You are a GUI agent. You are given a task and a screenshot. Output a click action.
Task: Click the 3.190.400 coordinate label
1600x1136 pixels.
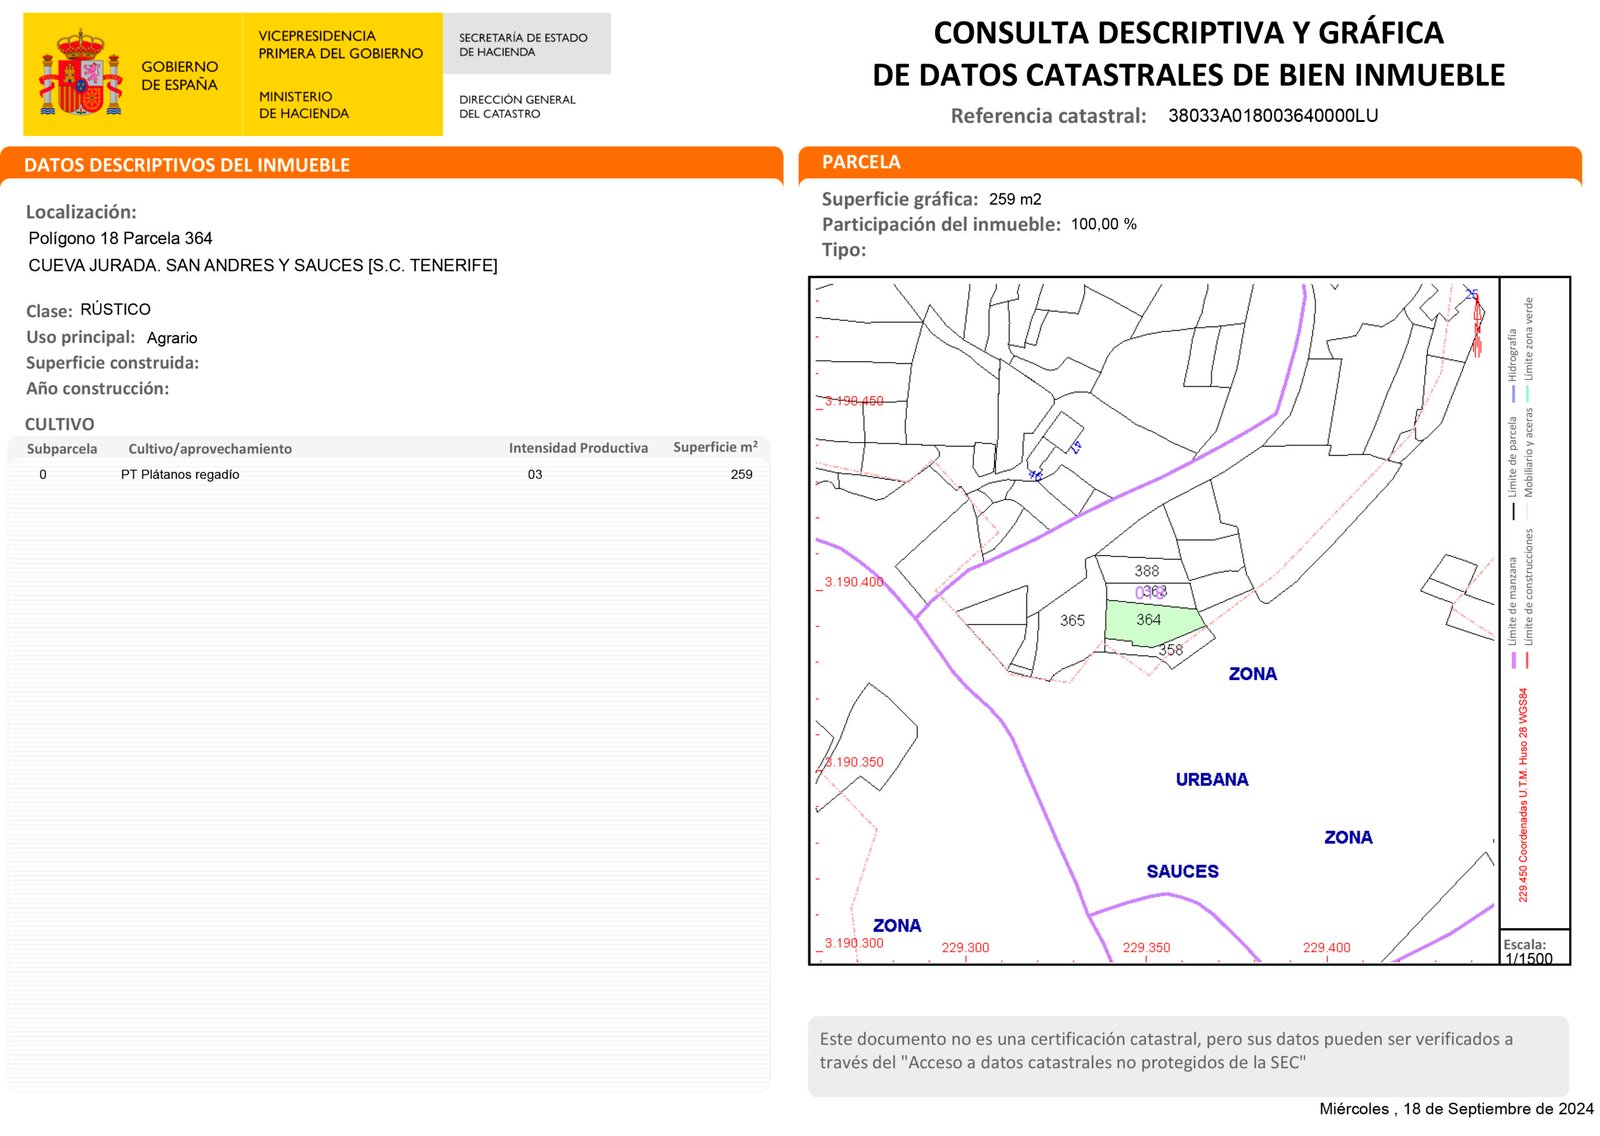[x=854, y=582]
